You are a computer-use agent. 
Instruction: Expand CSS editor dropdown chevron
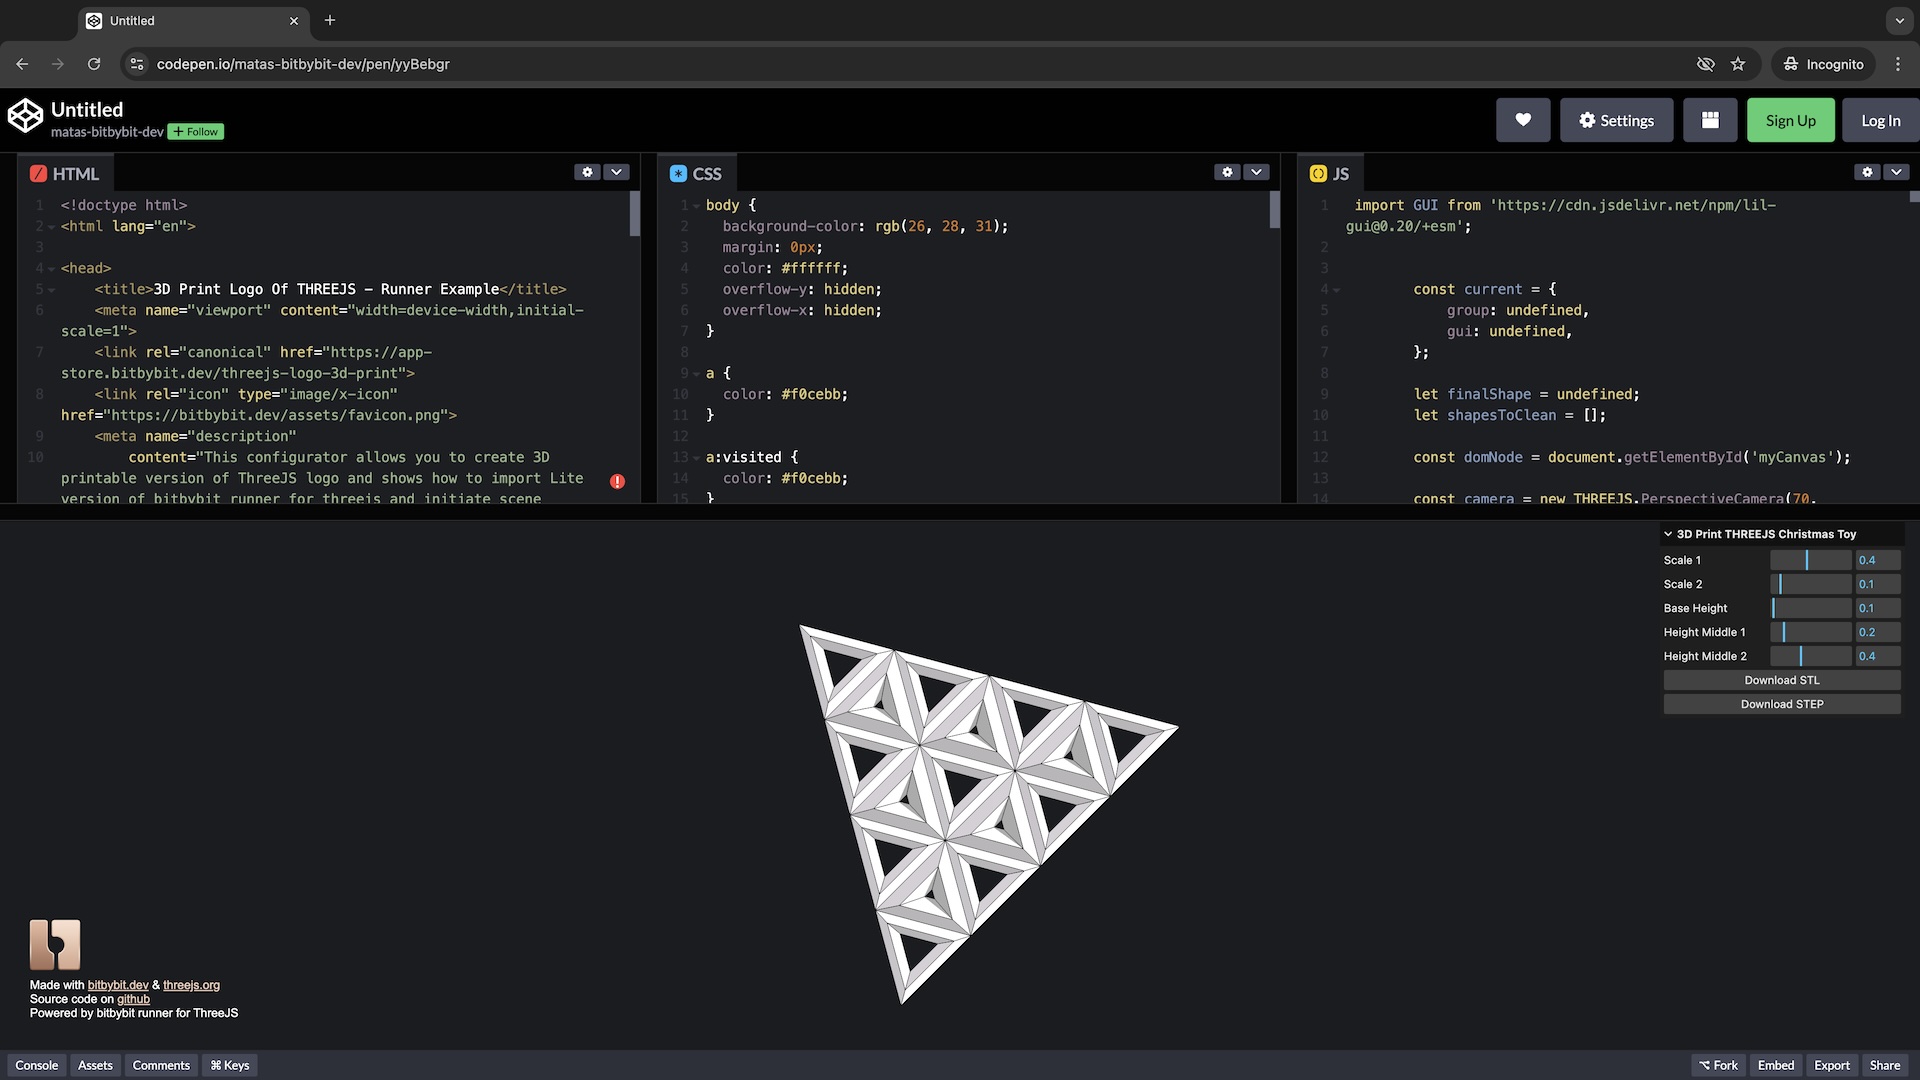(x=1256, y=172)
